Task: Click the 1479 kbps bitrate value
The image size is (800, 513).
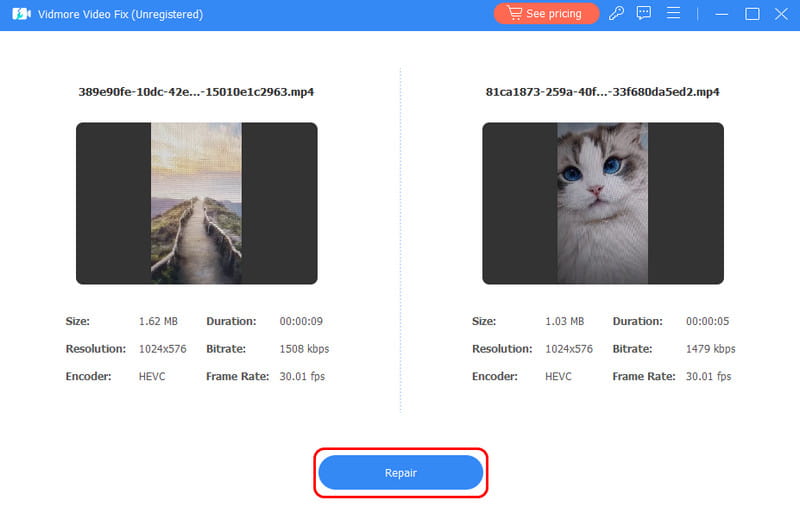Action: pos(710,349)
